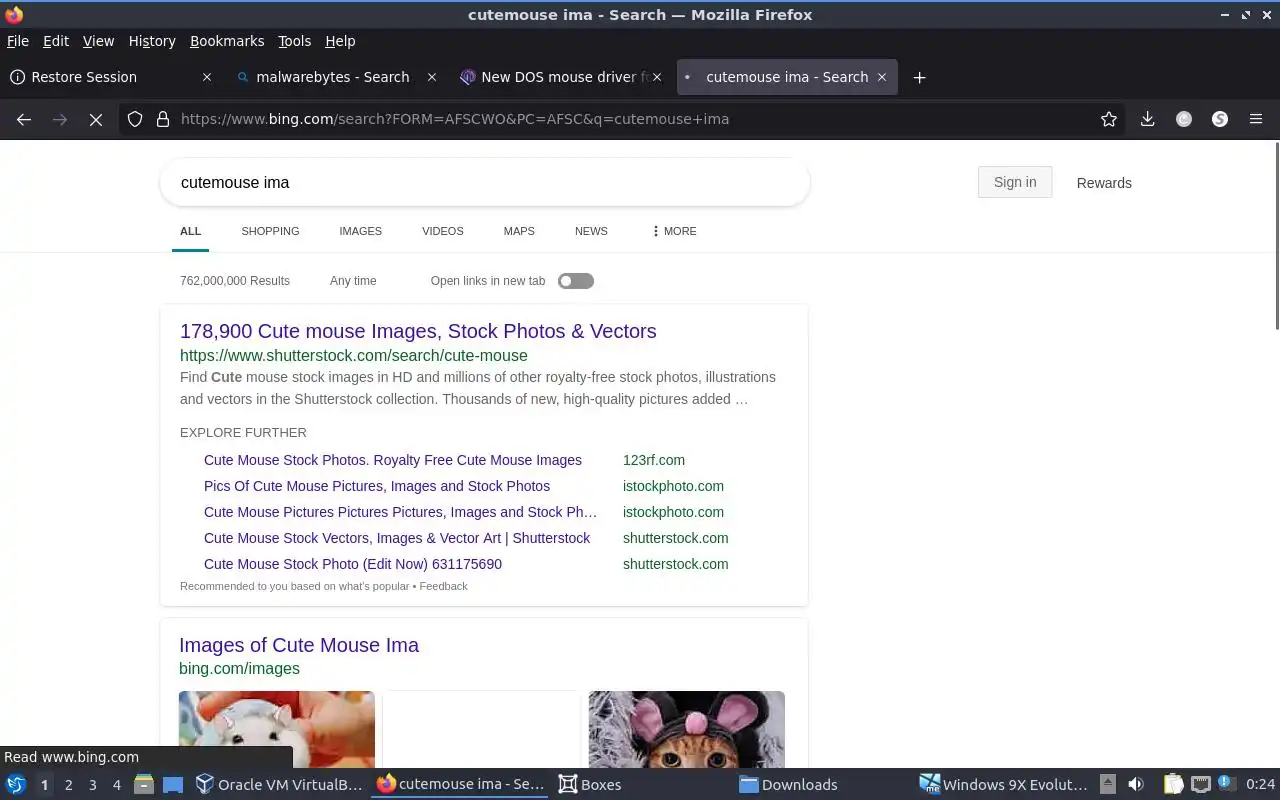Close the Restore Session tab
Screen dimensions: 1280x800
coord(207,77)
